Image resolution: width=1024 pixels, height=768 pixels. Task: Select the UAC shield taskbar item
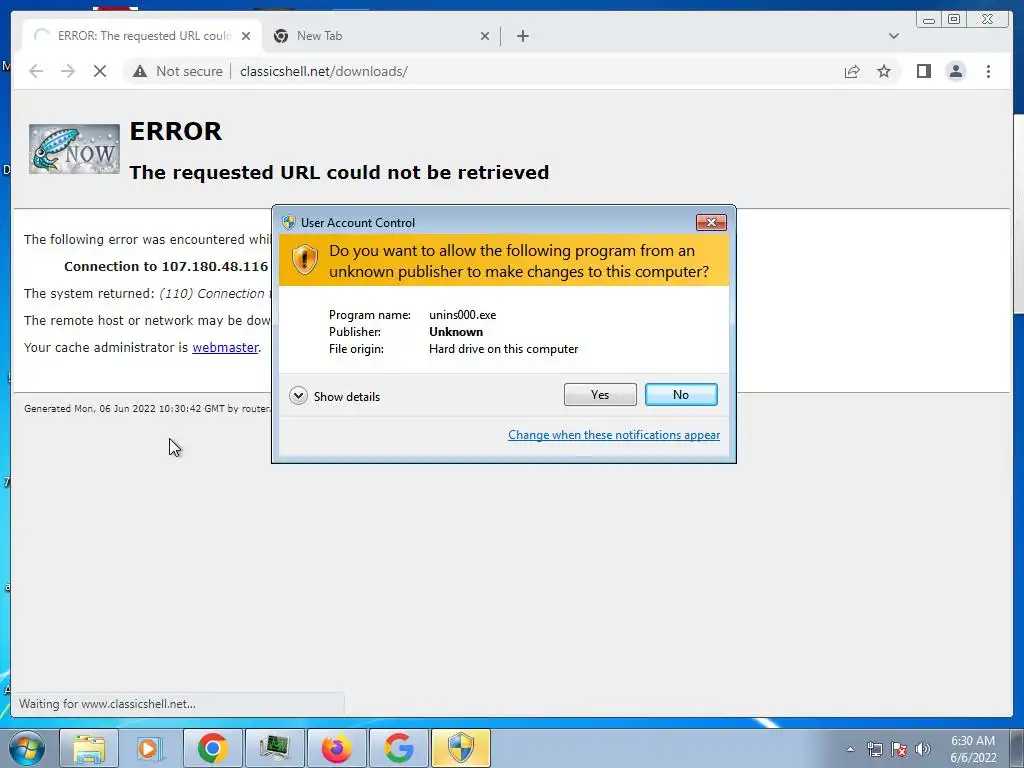coord(460,748)
